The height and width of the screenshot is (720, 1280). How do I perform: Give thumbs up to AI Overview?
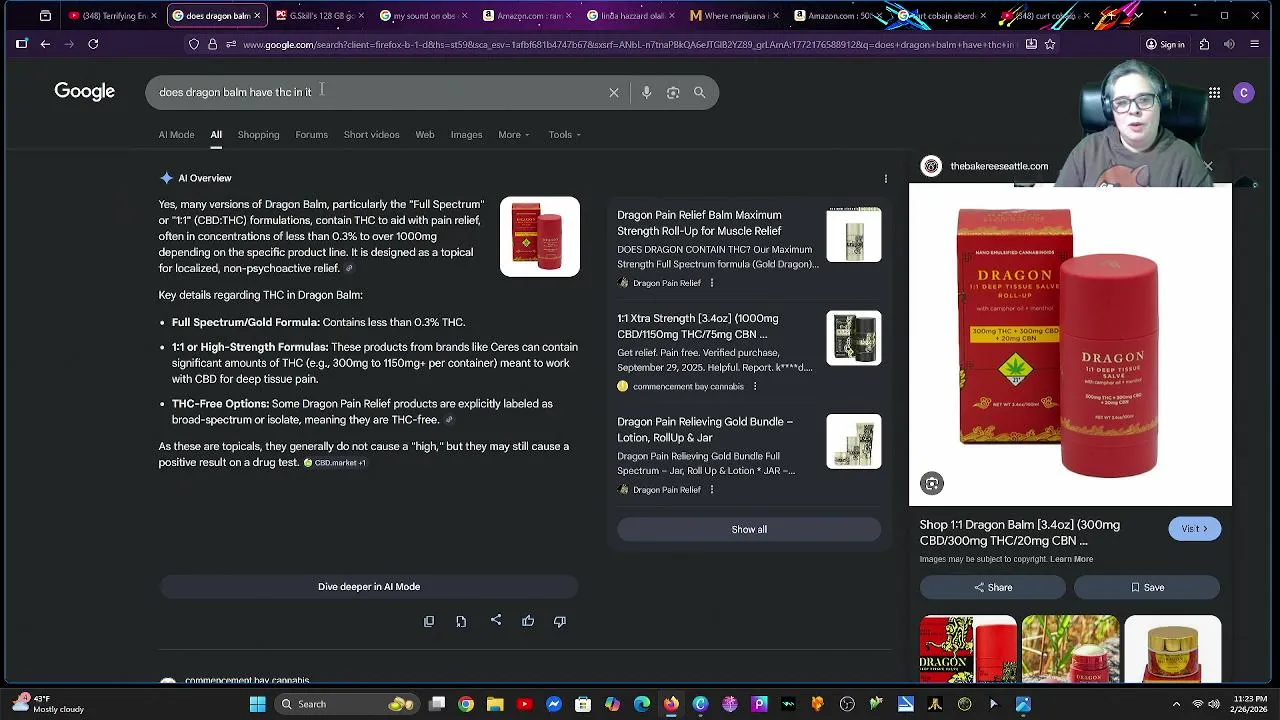point(528,621)
